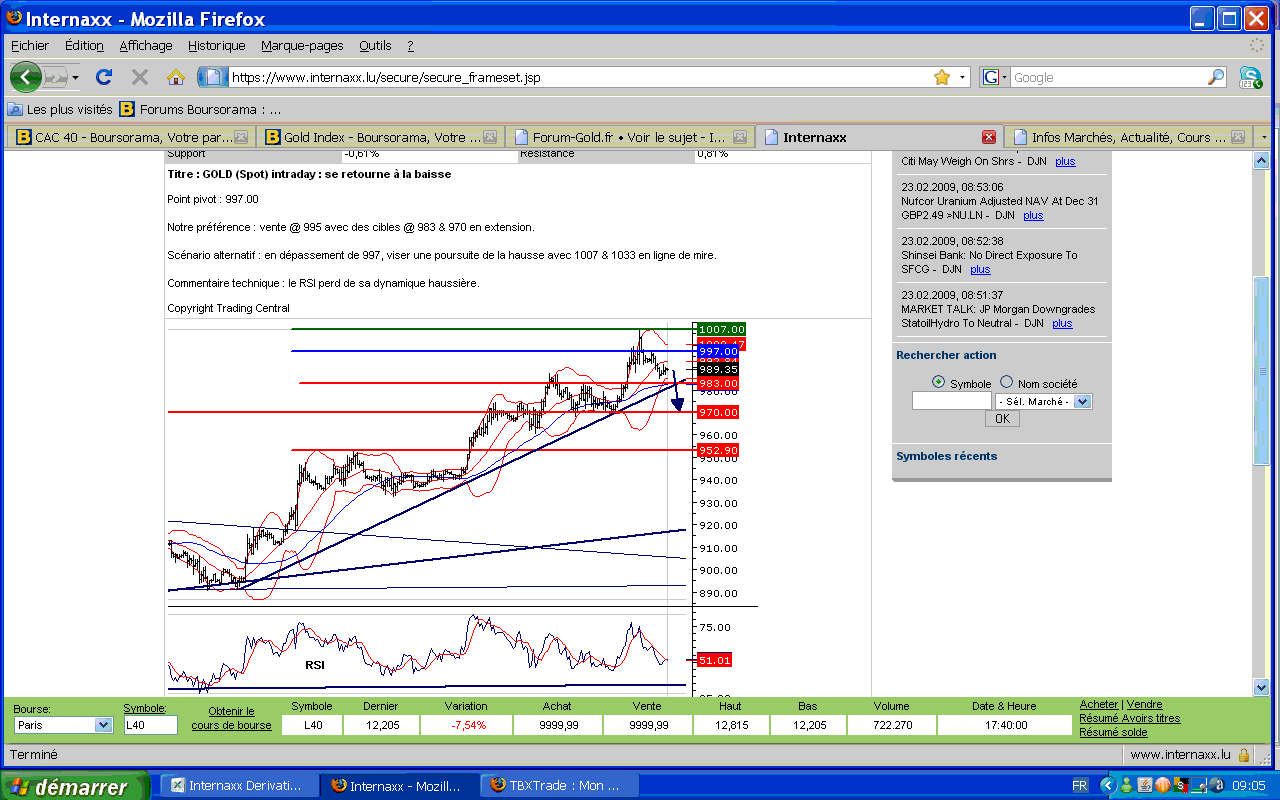
Task: Click the 51.01 RSI value label
Action: click(714, 660)
